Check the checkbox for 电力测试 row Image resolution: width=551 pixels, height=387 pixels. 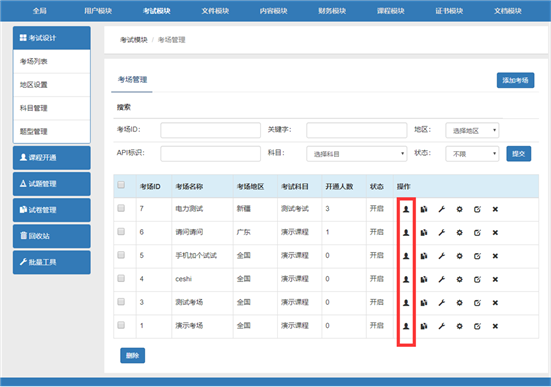[121, 208]
